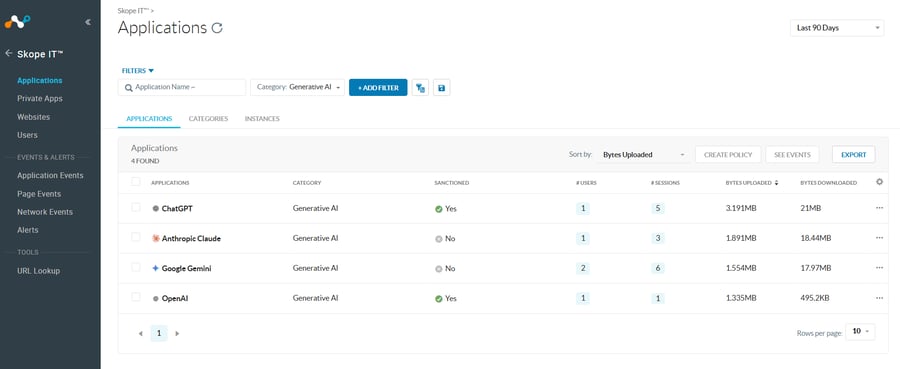Click the OpenAI app icon
The width and height of the screenshot is (900, 369).
click(x=156, y=298)
